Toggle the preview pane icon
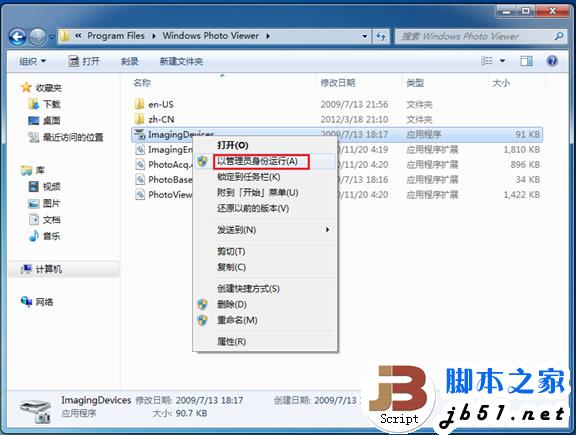 [x=526, y=61]
